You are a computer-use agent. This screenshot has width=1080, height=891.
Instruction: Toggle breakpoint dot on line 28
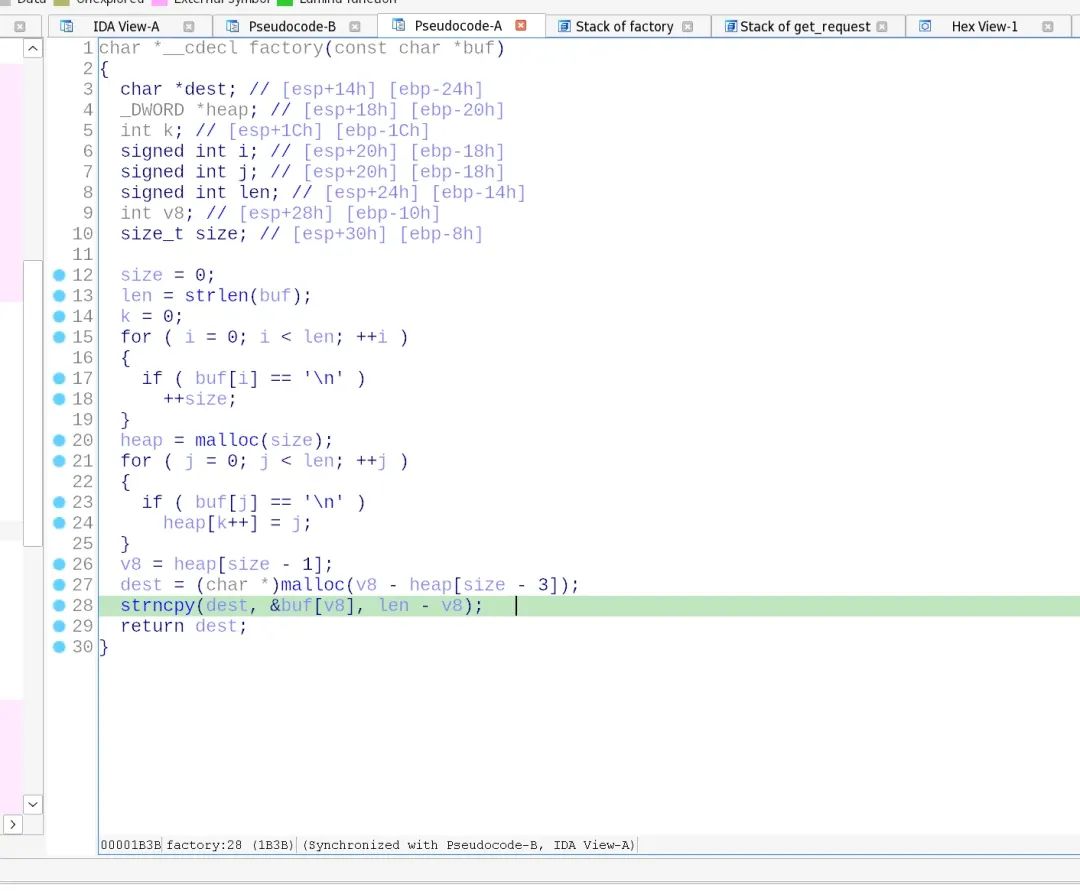coord(59,605)
